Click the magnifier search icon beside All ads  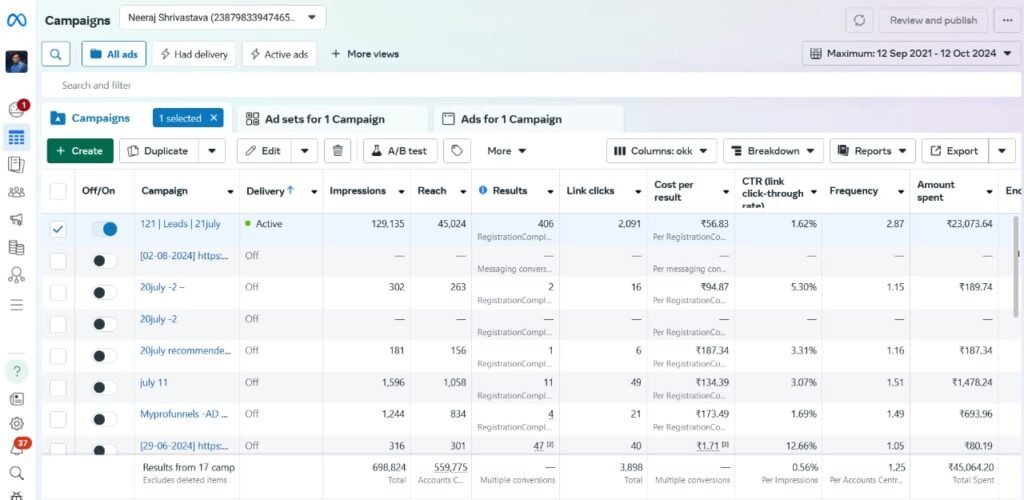point(55,54)
